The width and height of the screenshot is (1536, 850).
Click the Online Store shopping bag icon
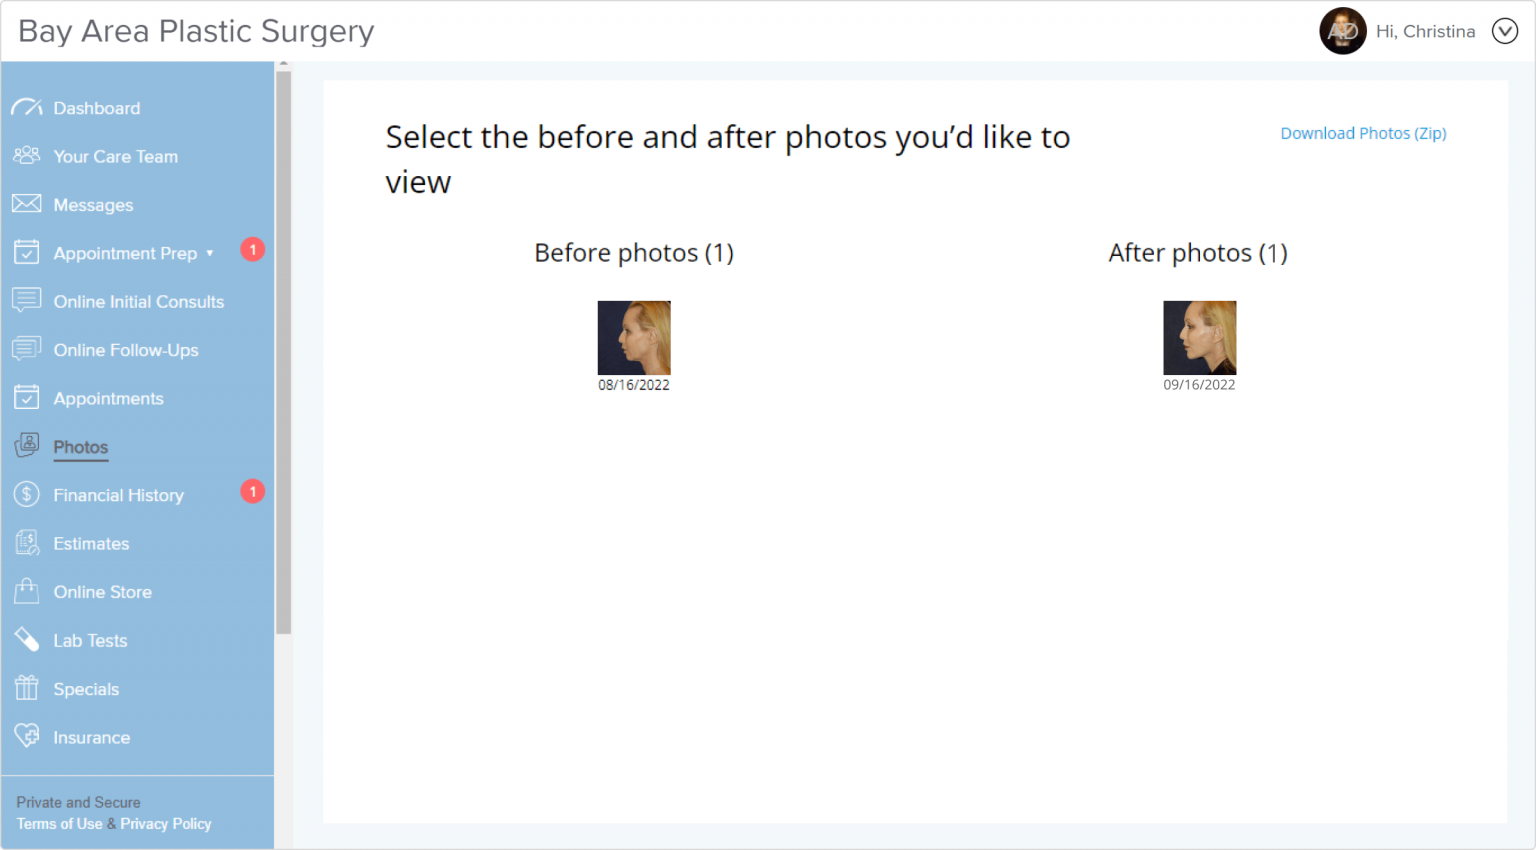point(27,591)
